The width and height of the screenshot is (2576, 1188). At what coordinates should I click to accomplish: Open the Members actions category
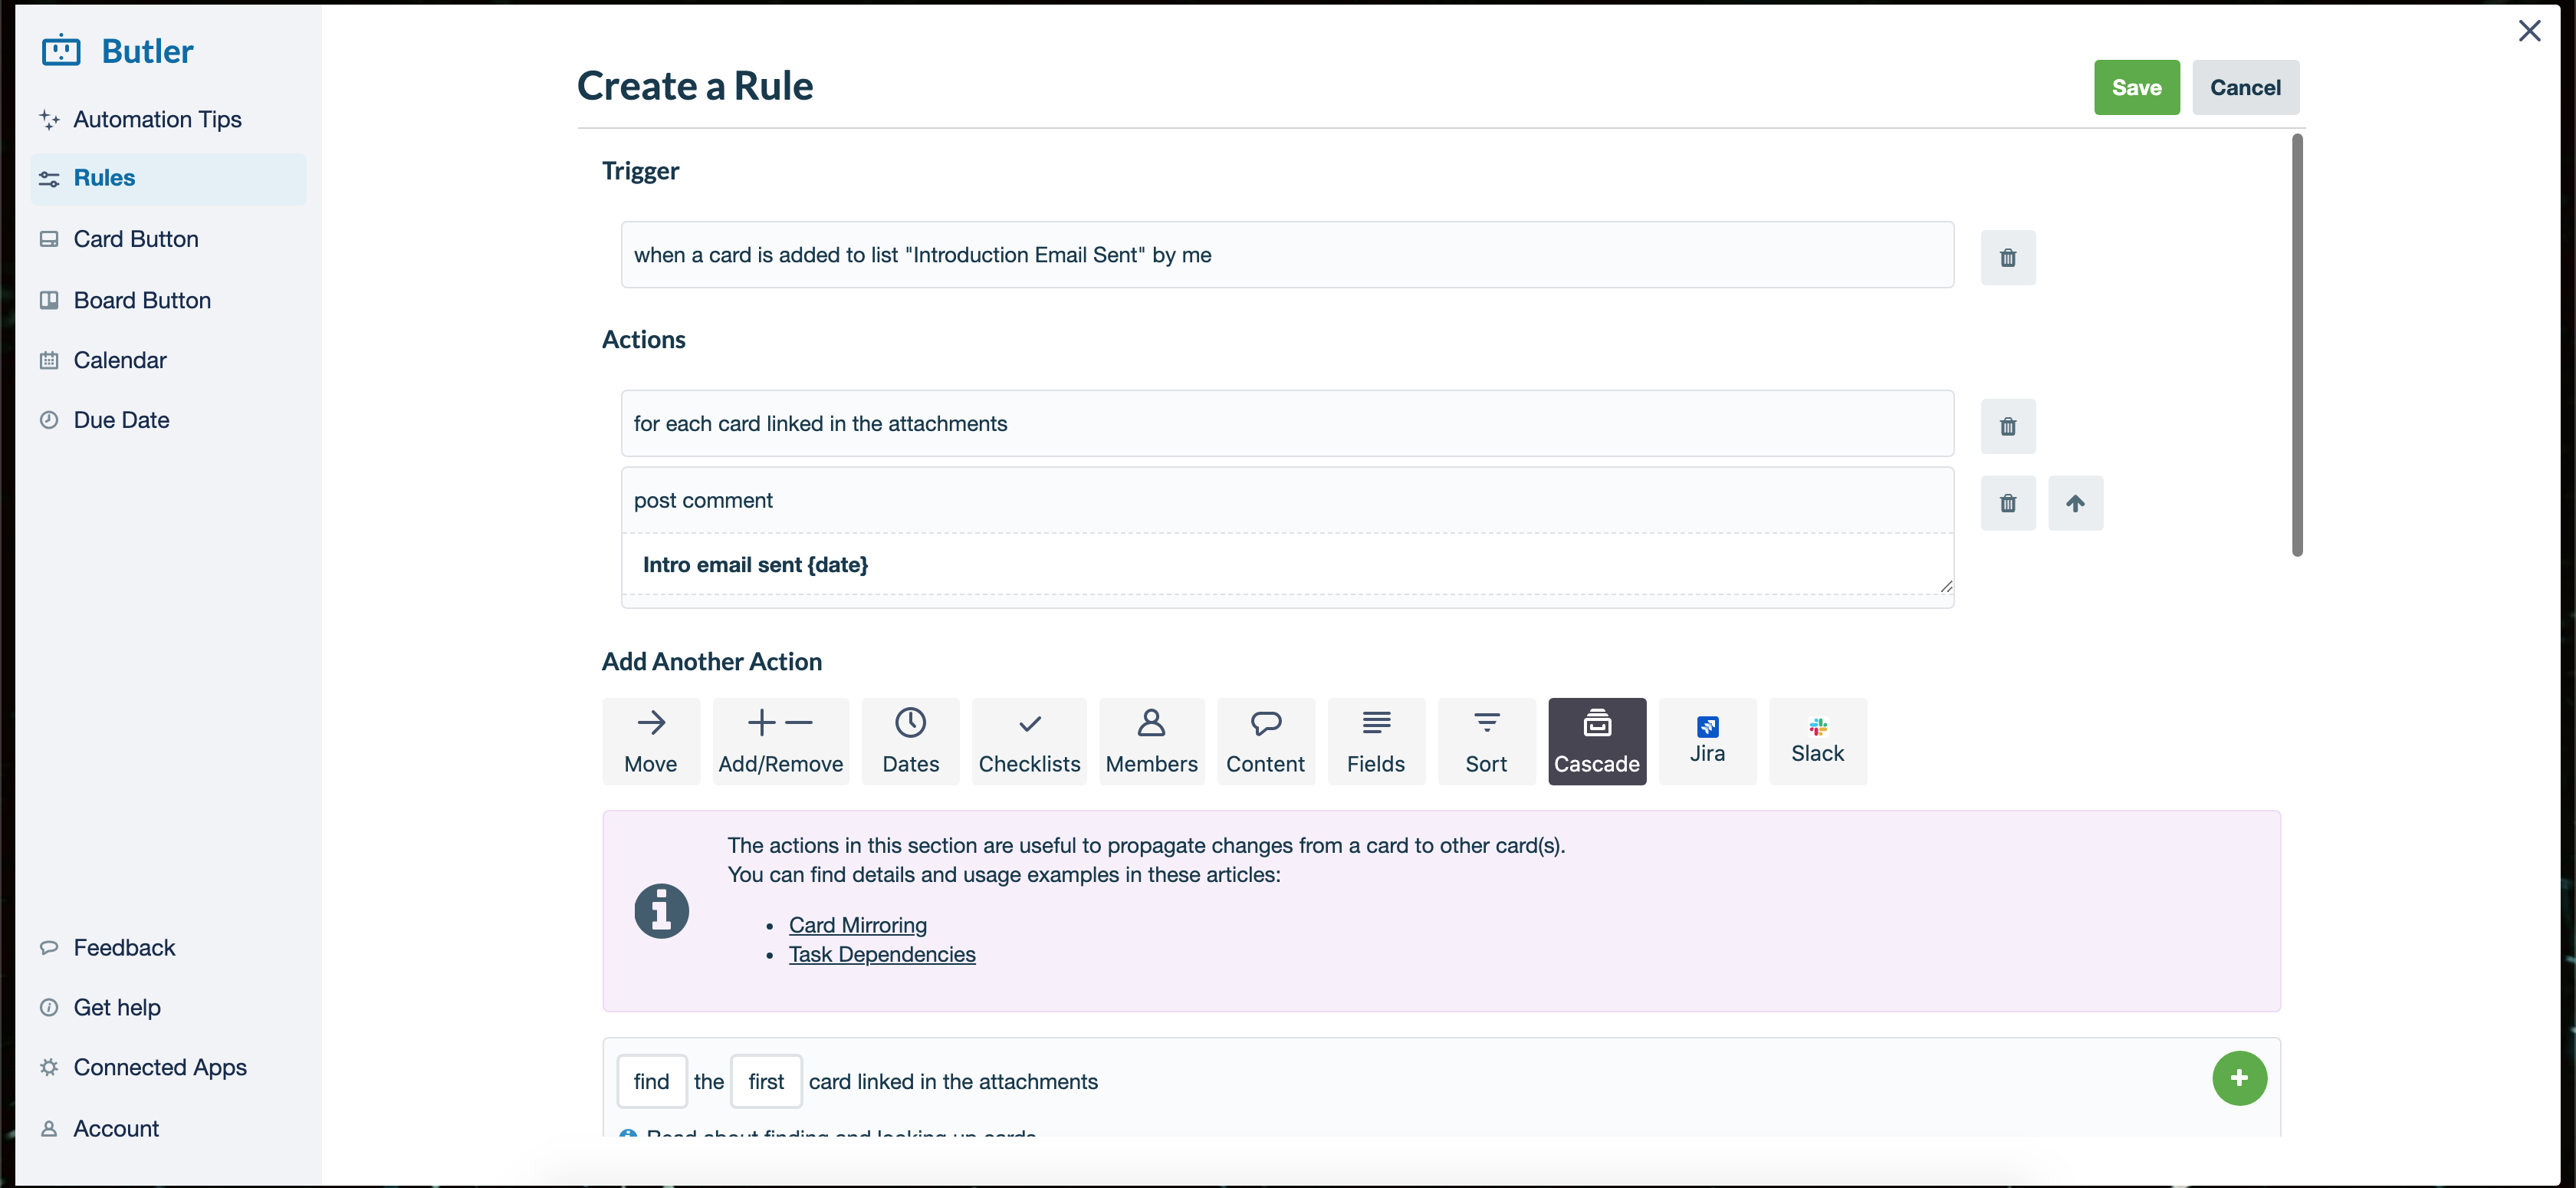tap(1152, 741)
